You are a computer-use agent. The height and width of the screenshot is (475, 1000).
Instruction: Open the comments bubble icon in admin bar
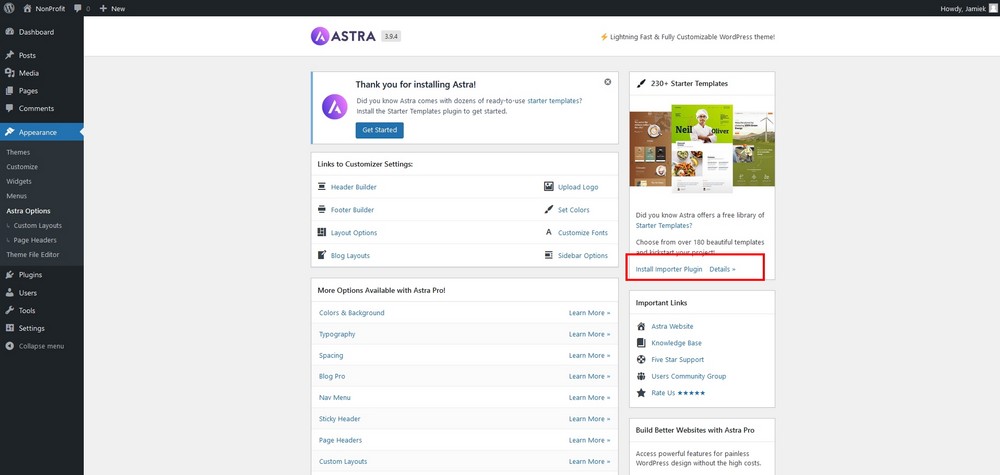(77, 8)
